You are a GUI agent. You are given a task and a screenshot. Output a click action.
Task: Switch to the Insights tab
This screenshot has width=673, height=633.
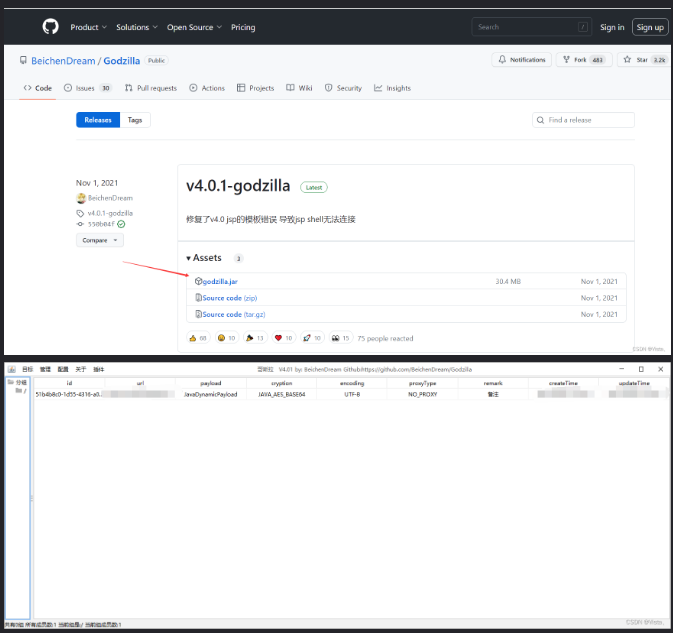pyautogui.click(x=392, y=88)
